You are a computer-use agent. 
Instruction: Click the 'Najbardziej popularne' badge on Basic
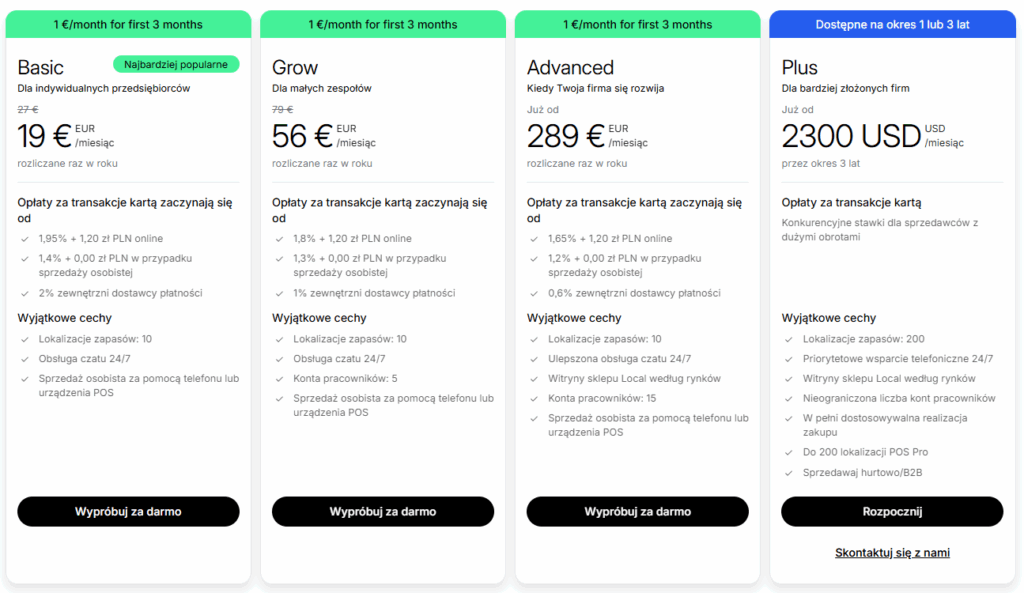[x=176, y=65]
